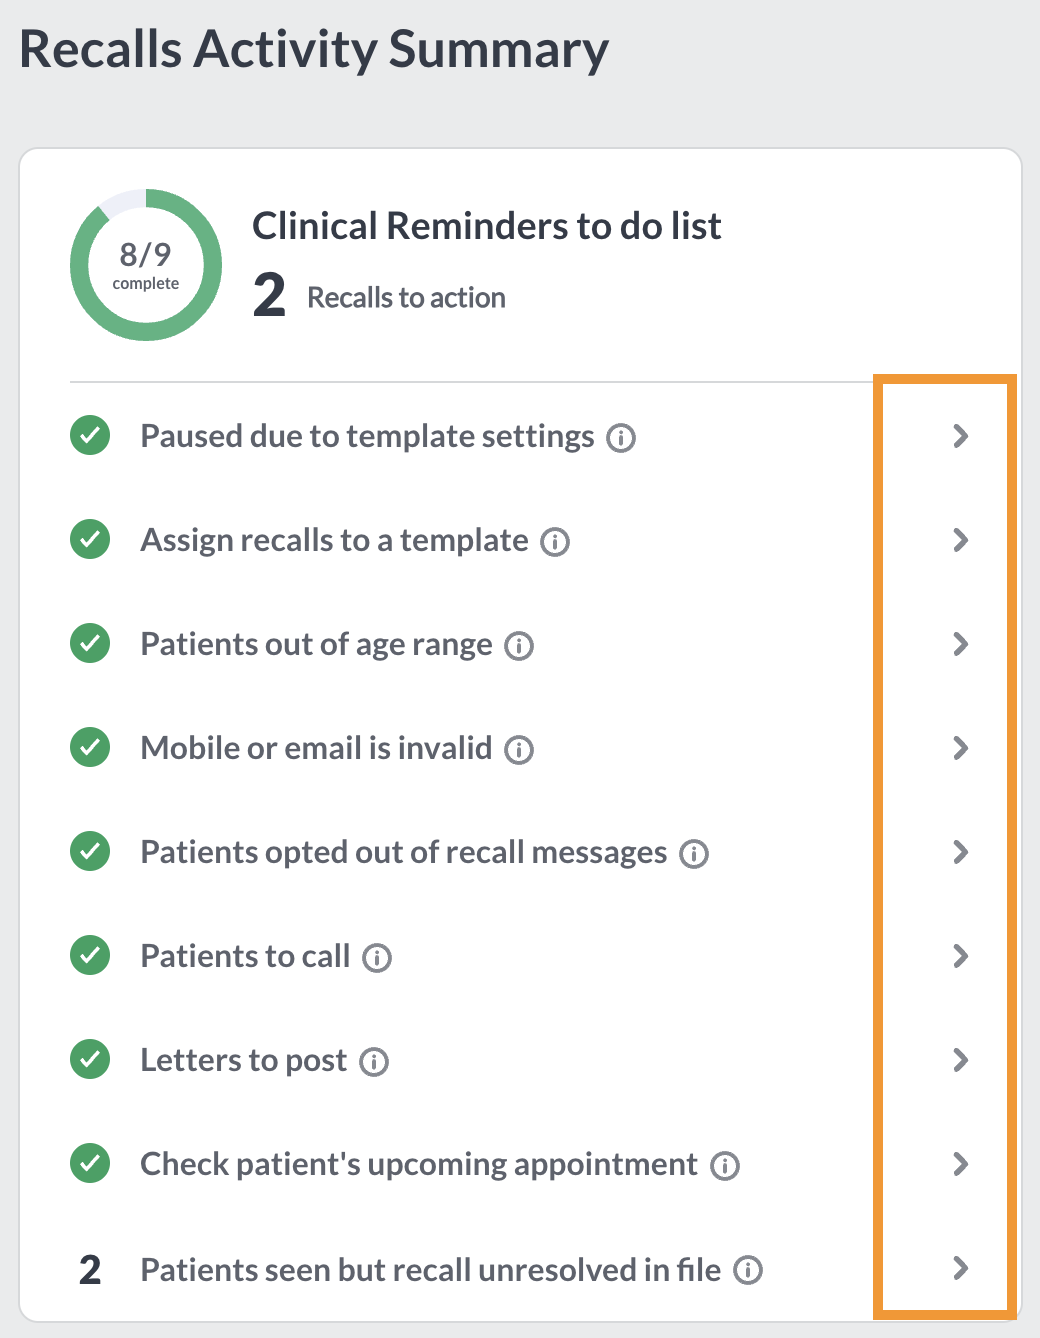
Task: Click info icon beside Letters to post
Action: (374, 1062)
